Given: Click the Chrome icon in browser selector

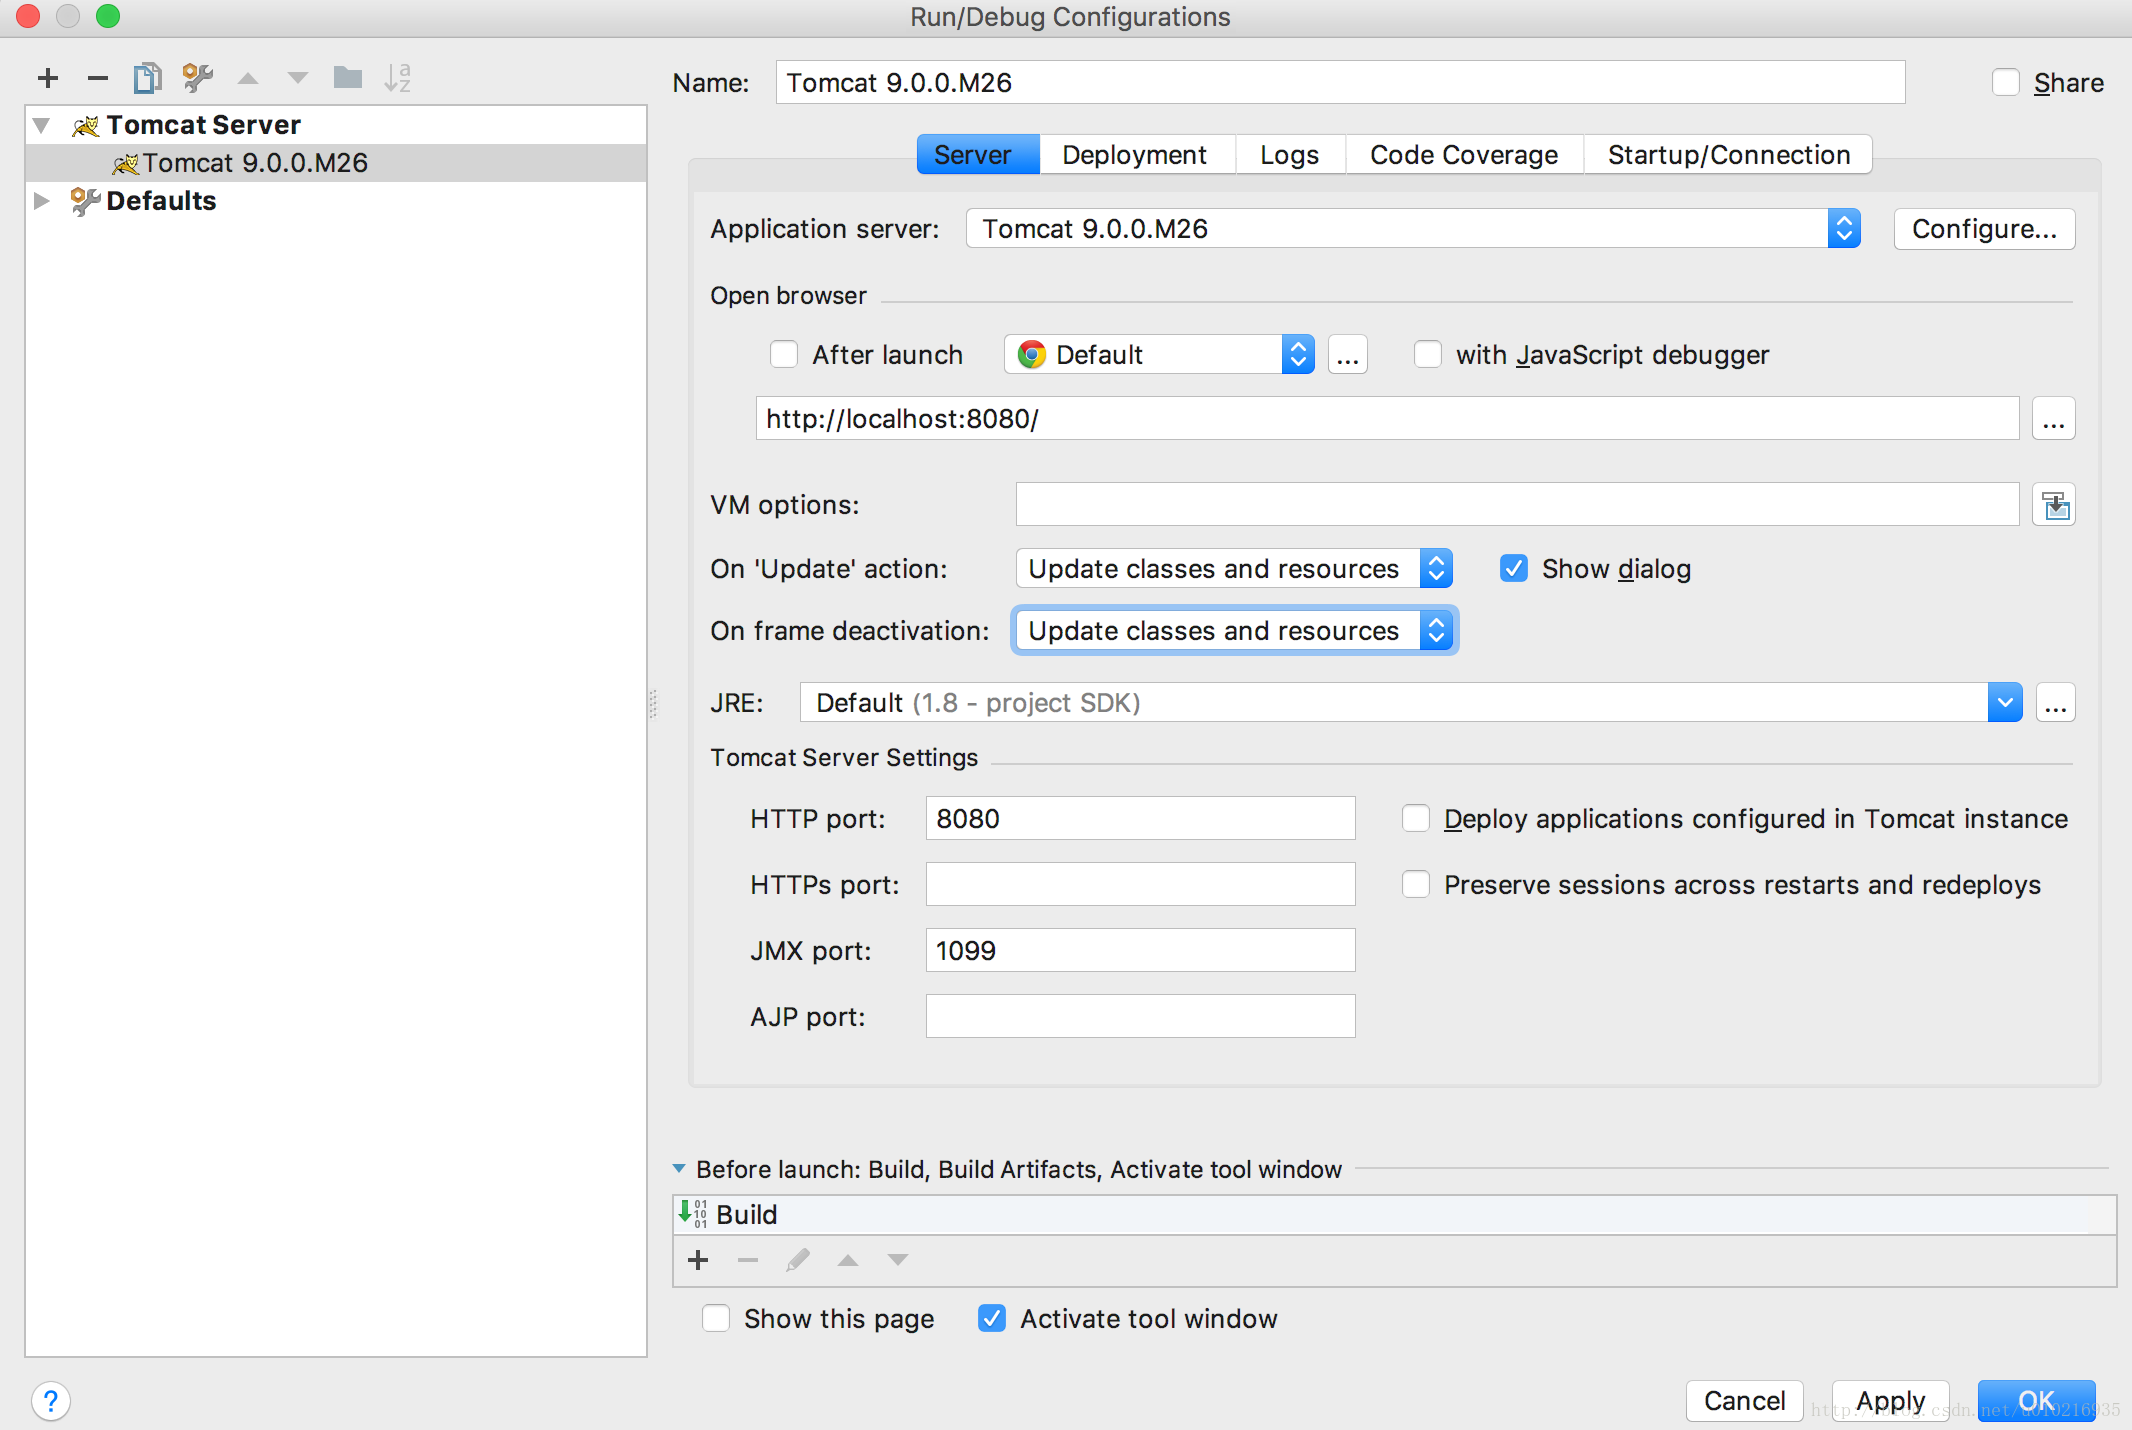Looking at the screenshot, I should (1031, 355).
